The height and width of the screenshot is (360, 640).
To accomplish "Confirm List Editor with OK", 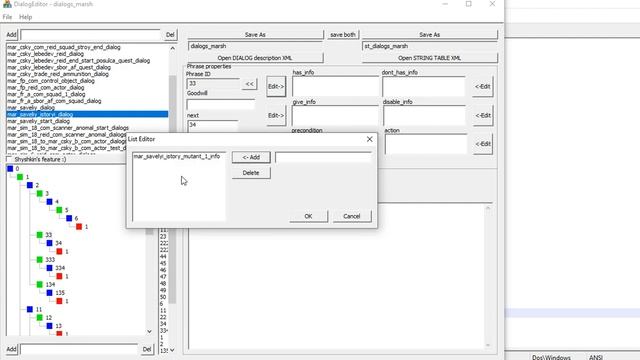I will click(308, 216).
